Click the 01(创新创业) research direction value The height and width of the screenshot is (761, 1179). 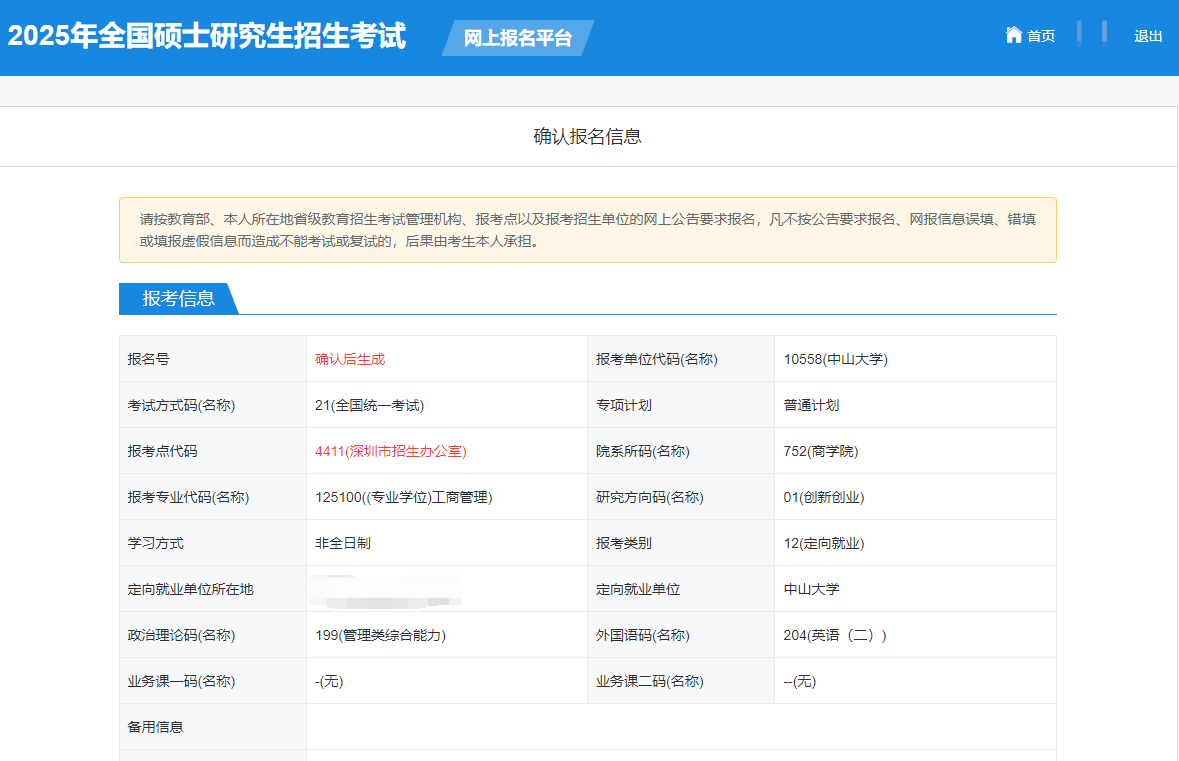tap(823, 497)
